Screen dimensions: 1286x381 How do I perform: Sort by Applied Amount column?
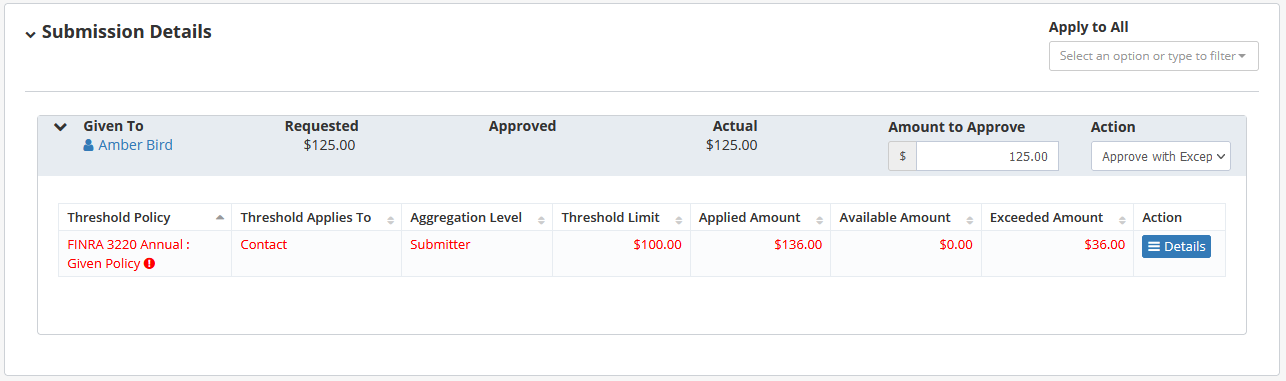pyautogui.click(x=760, y=217)
